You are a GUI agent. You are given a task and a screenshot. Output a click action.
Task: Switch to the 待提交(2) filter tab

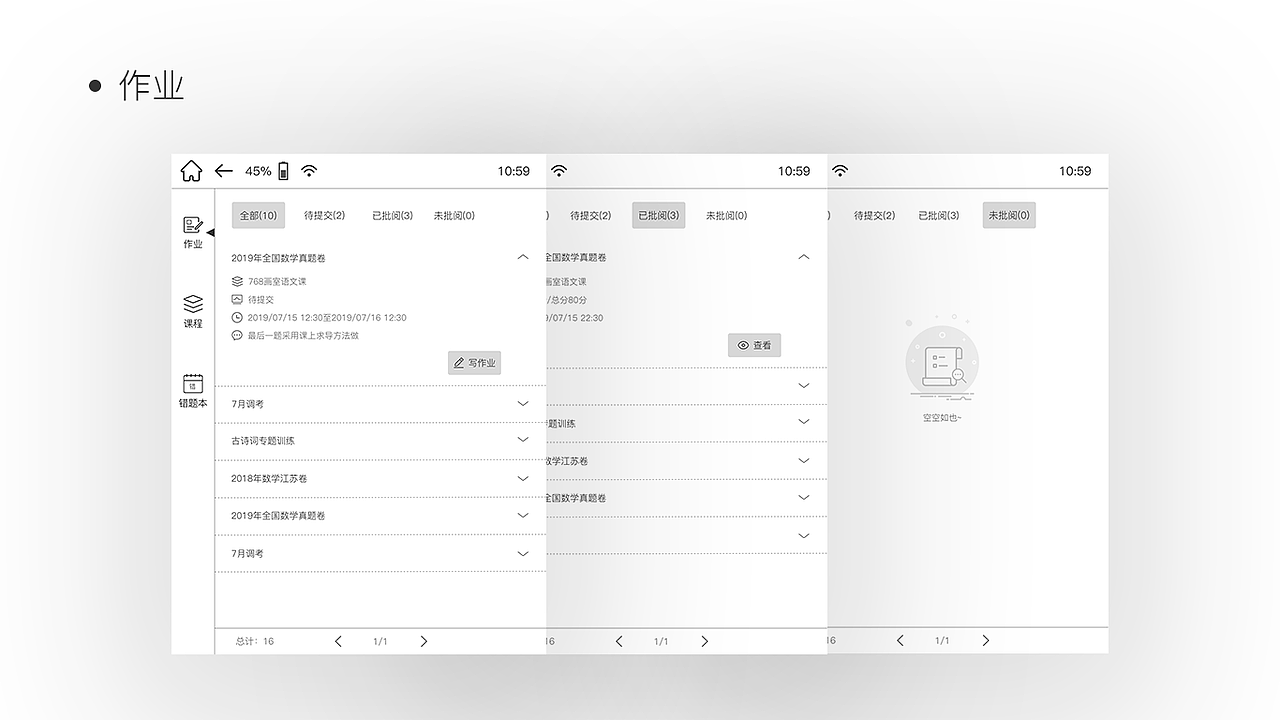(x=325, y=215)
